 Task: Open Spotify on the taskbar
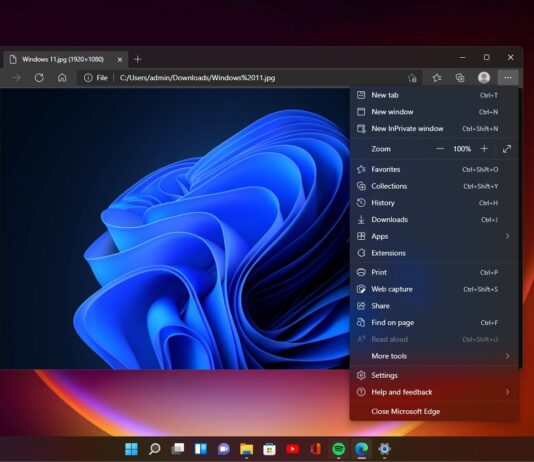pyautogui.click(x=338, y=449)
